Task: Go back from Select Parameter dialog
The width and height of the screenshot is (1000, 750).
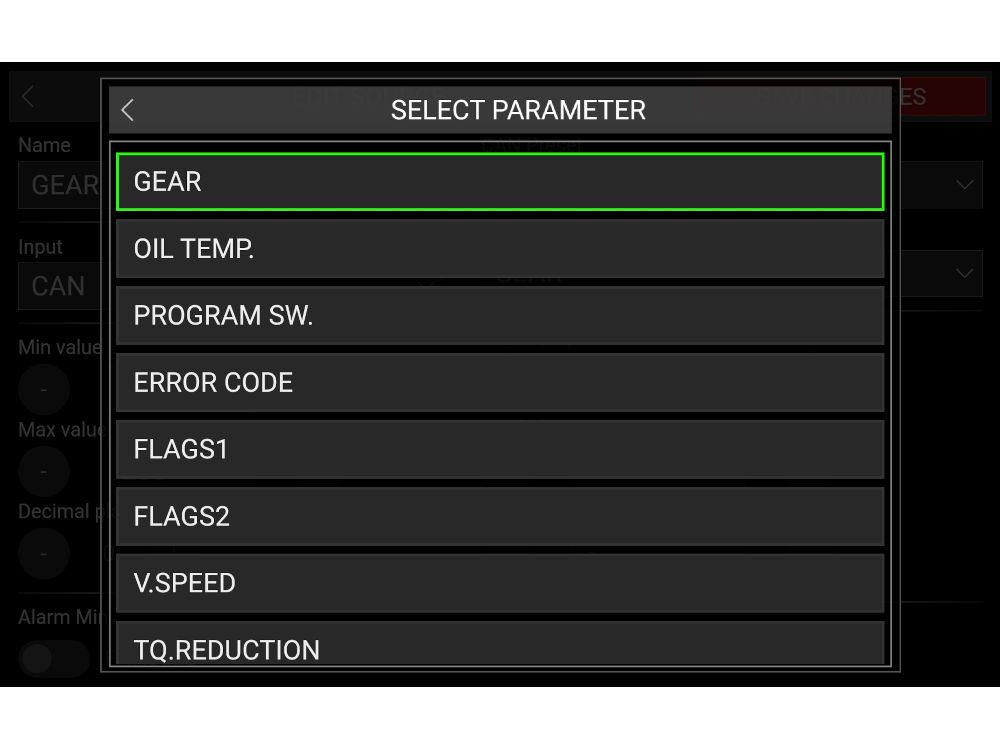Action: 128,110
